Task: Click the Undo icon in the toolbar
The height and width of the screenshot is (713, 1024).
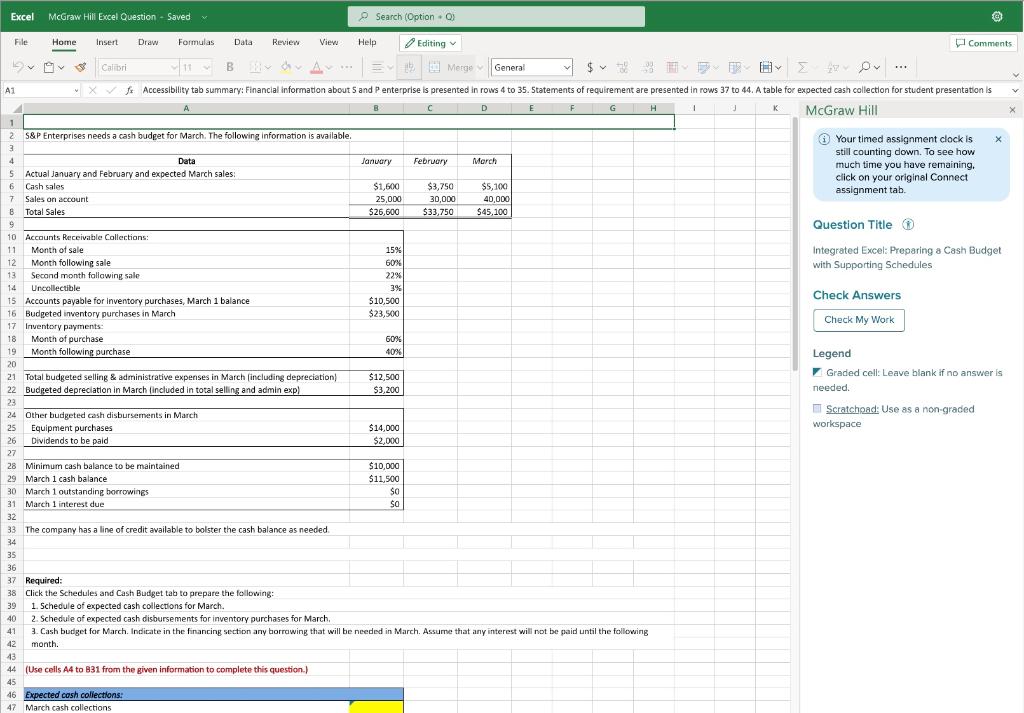Action: click(19, 67)
